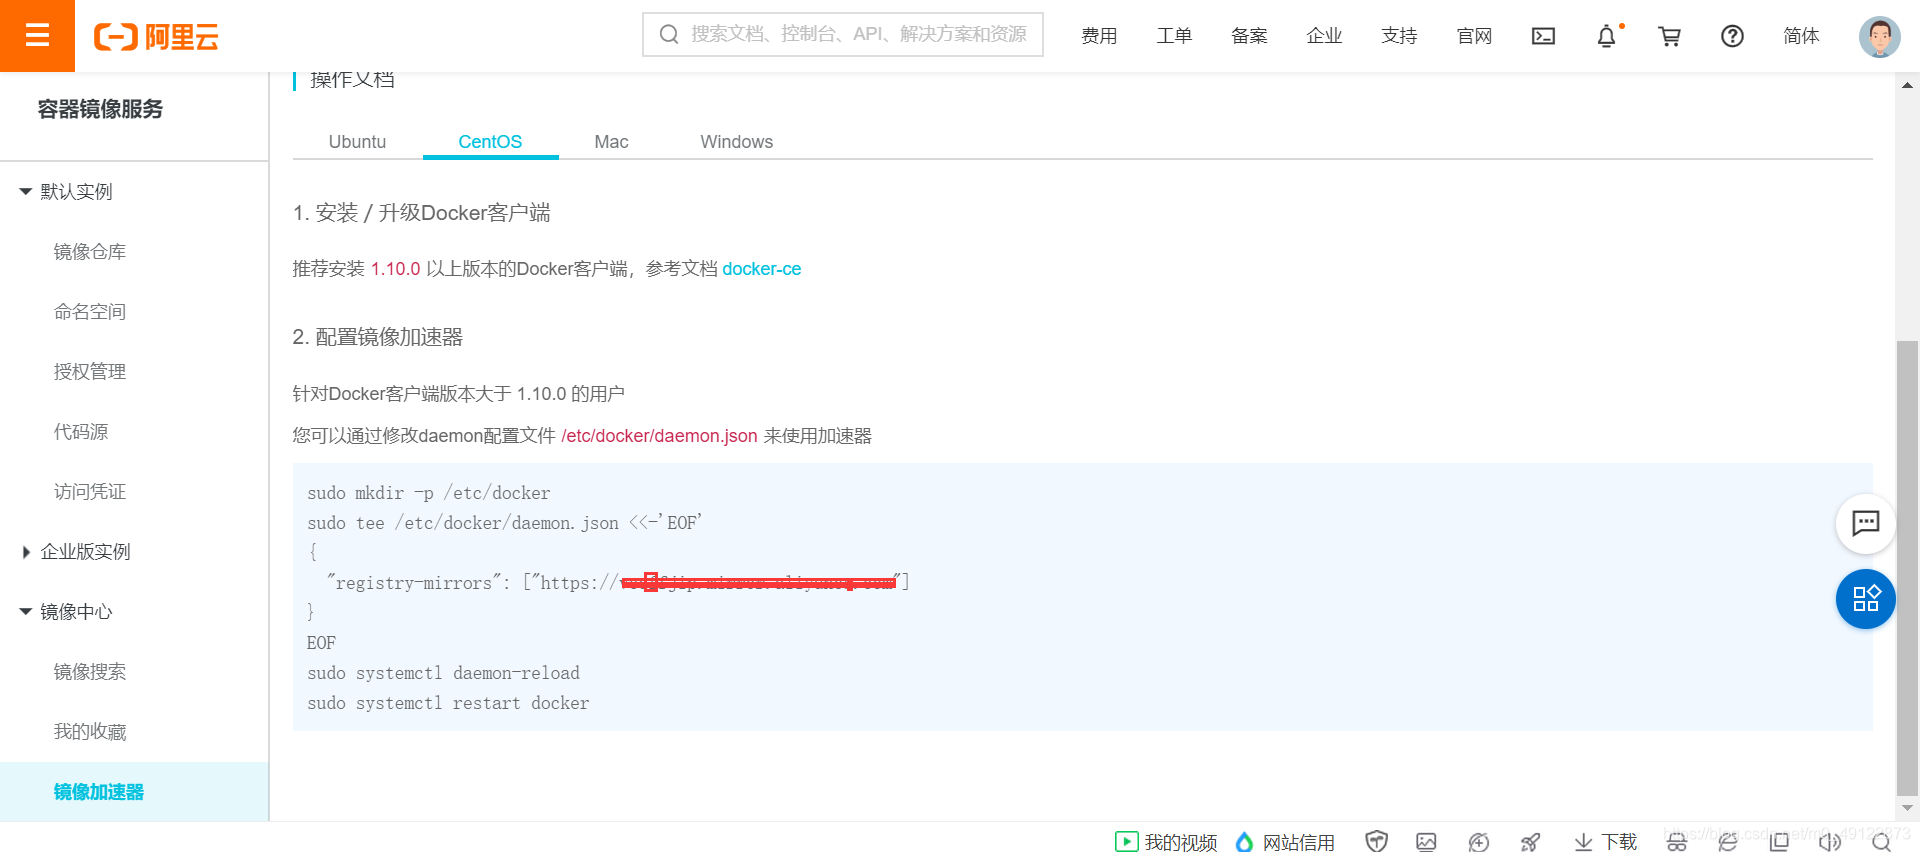Click the Aliyun logo
This screenshot has width=1920, height=852.
tap(156, 37)
